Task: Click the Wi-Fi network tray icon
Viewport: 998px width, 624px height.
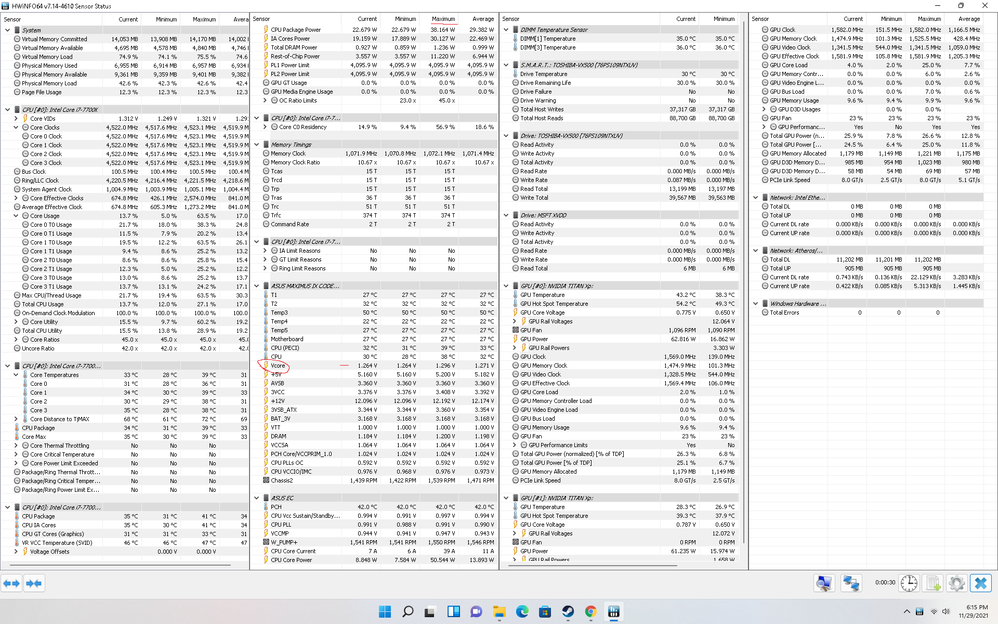Action: coord(933,612)
